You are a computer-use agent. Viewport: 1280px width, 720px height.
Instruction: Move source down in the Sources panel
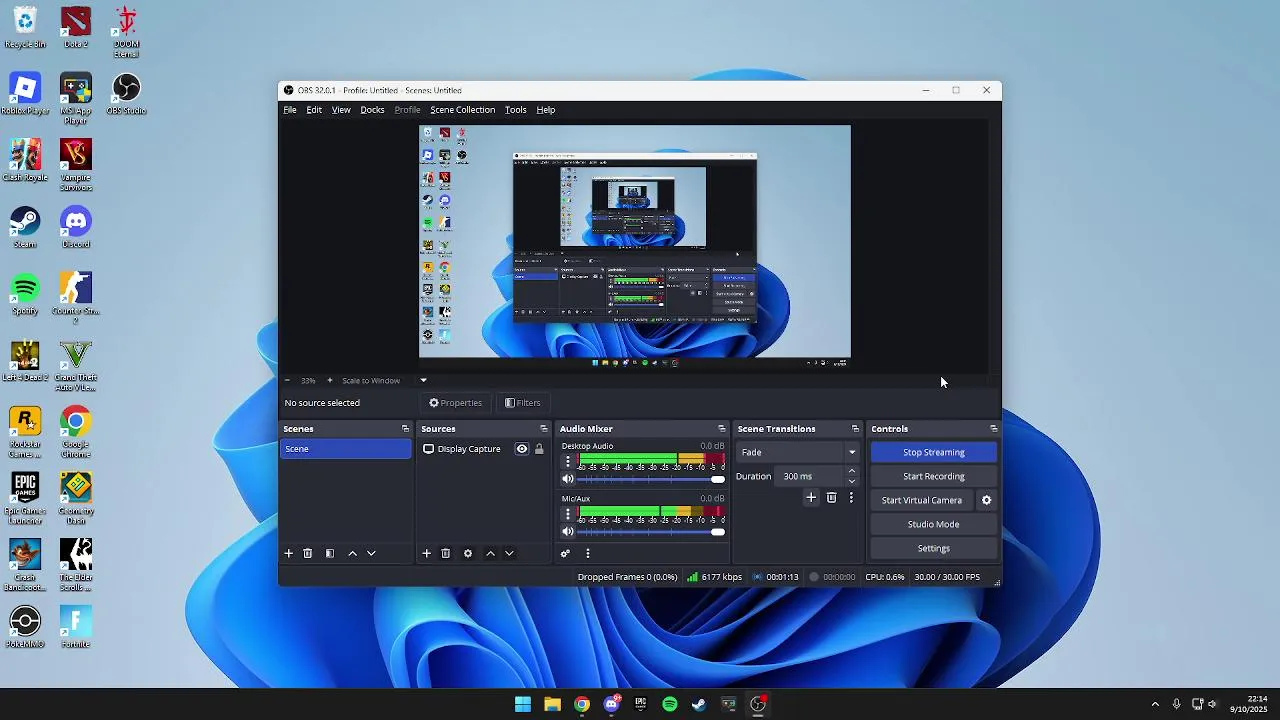tap(509, 553)
